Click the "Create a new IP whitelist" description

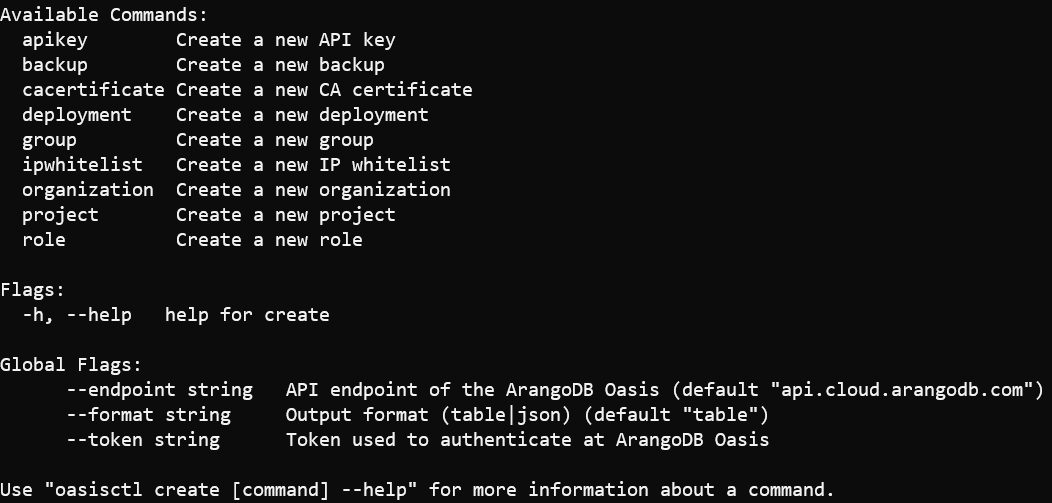coord(313,164)
